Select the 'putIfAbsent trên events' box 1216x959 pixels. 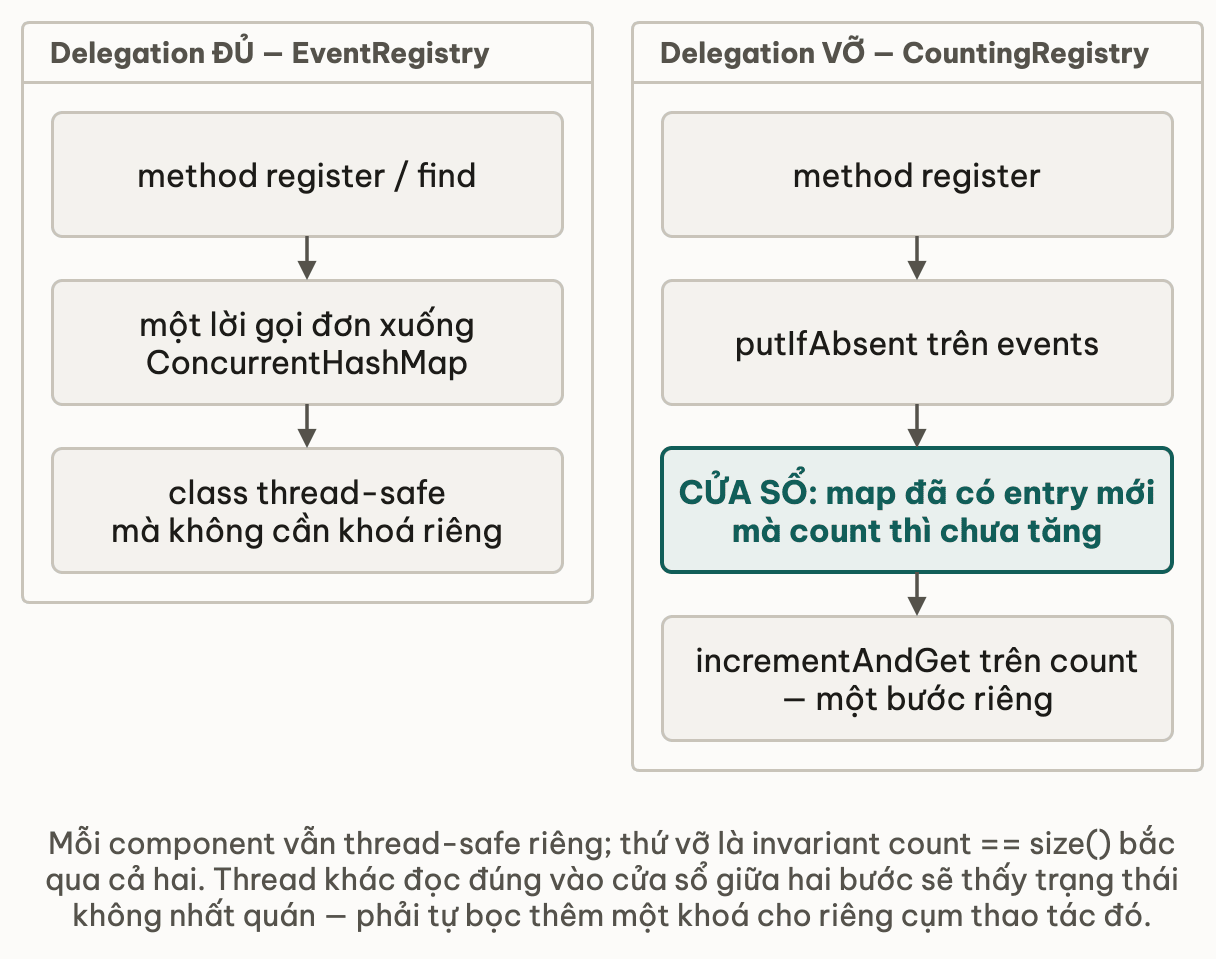pyautogui.click(x=917, y=342)
